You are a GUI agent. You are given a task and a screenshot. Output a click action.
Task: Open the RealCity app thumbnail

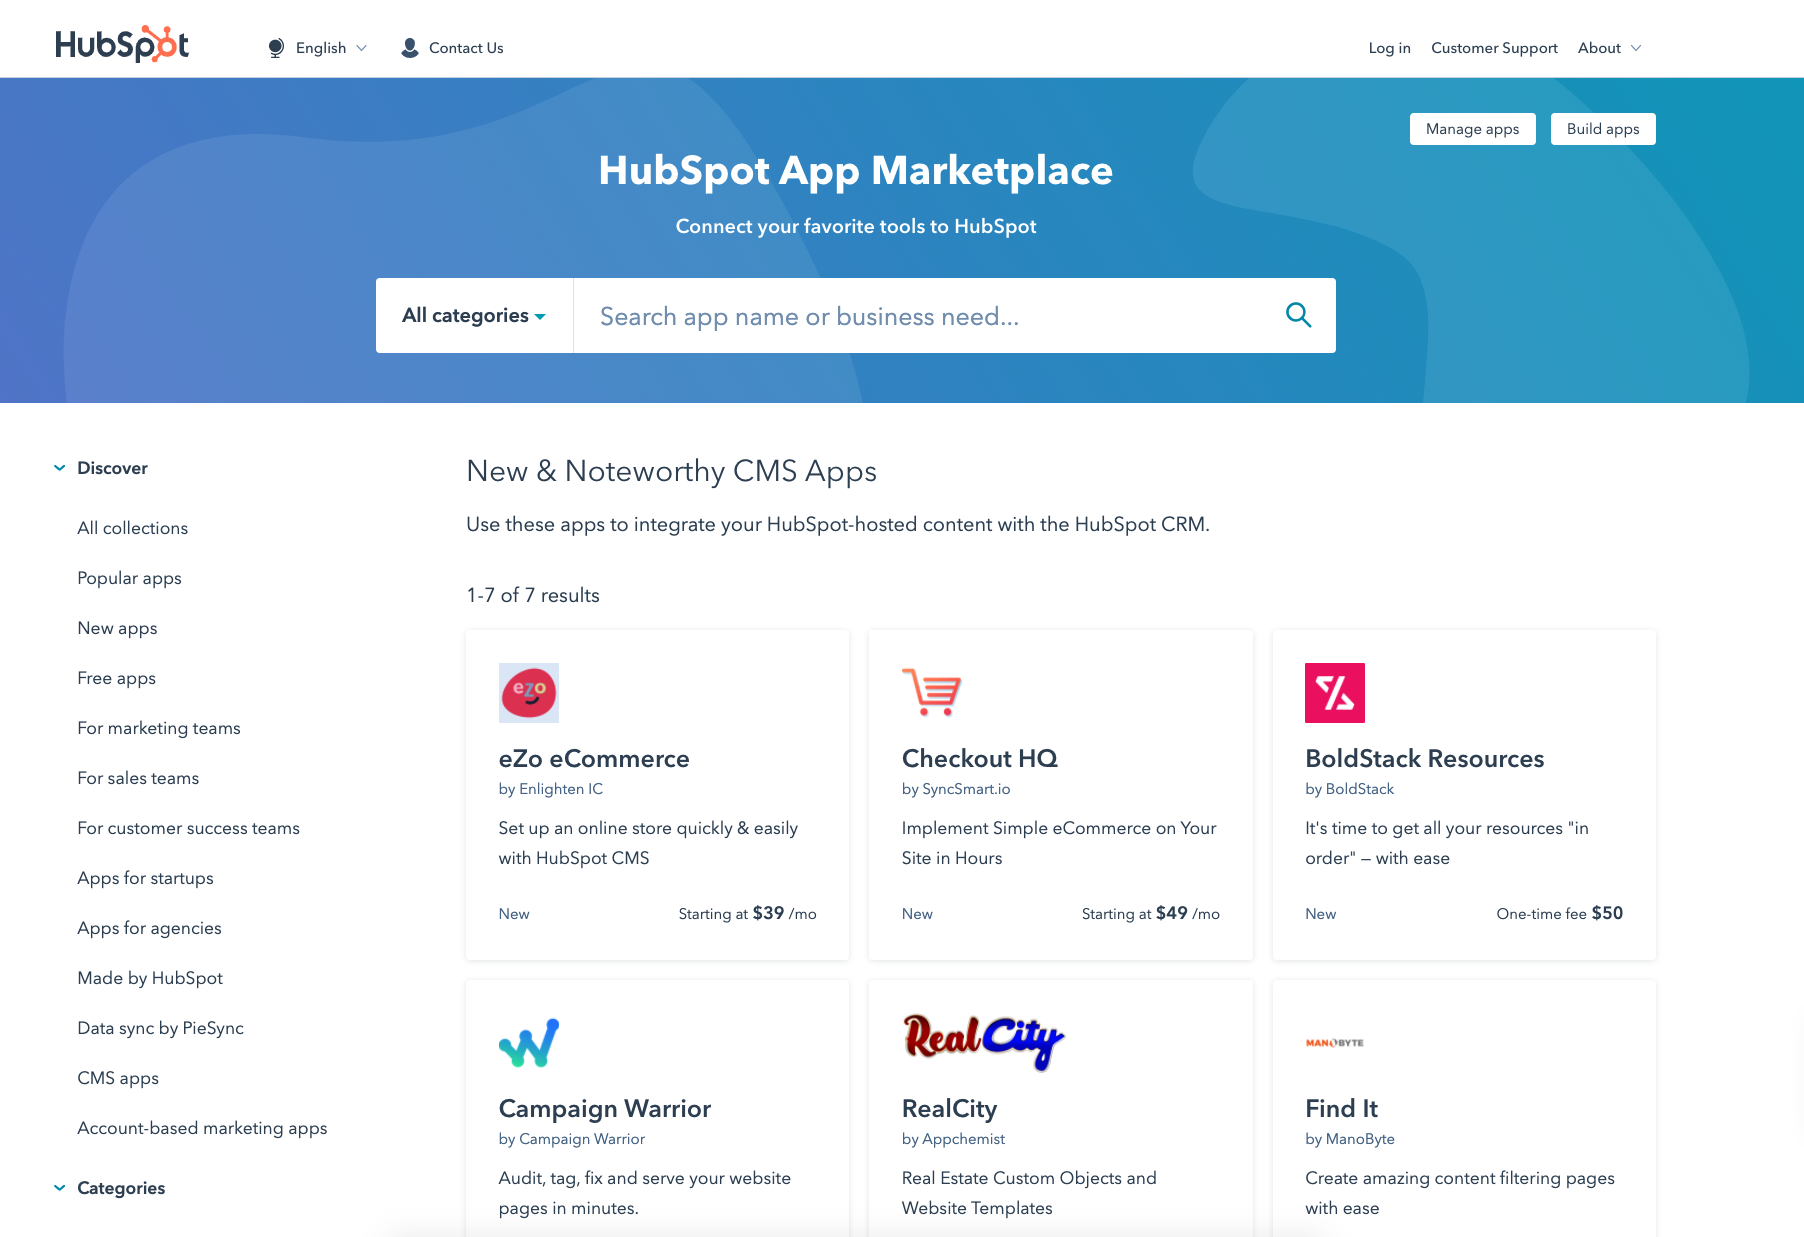[982, 1042]
